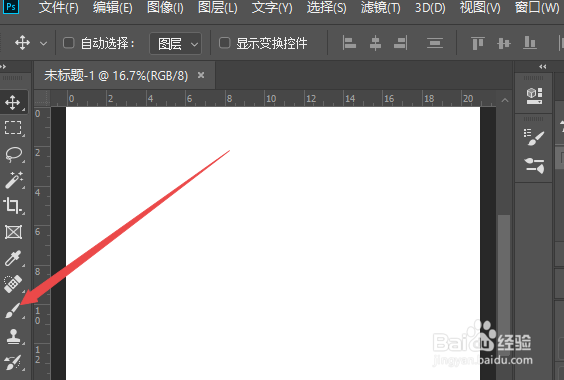Open the 图像(I) menu
The width and height of the screenshot is (564, 380).
pyautogui.click(x=165, y=8)
